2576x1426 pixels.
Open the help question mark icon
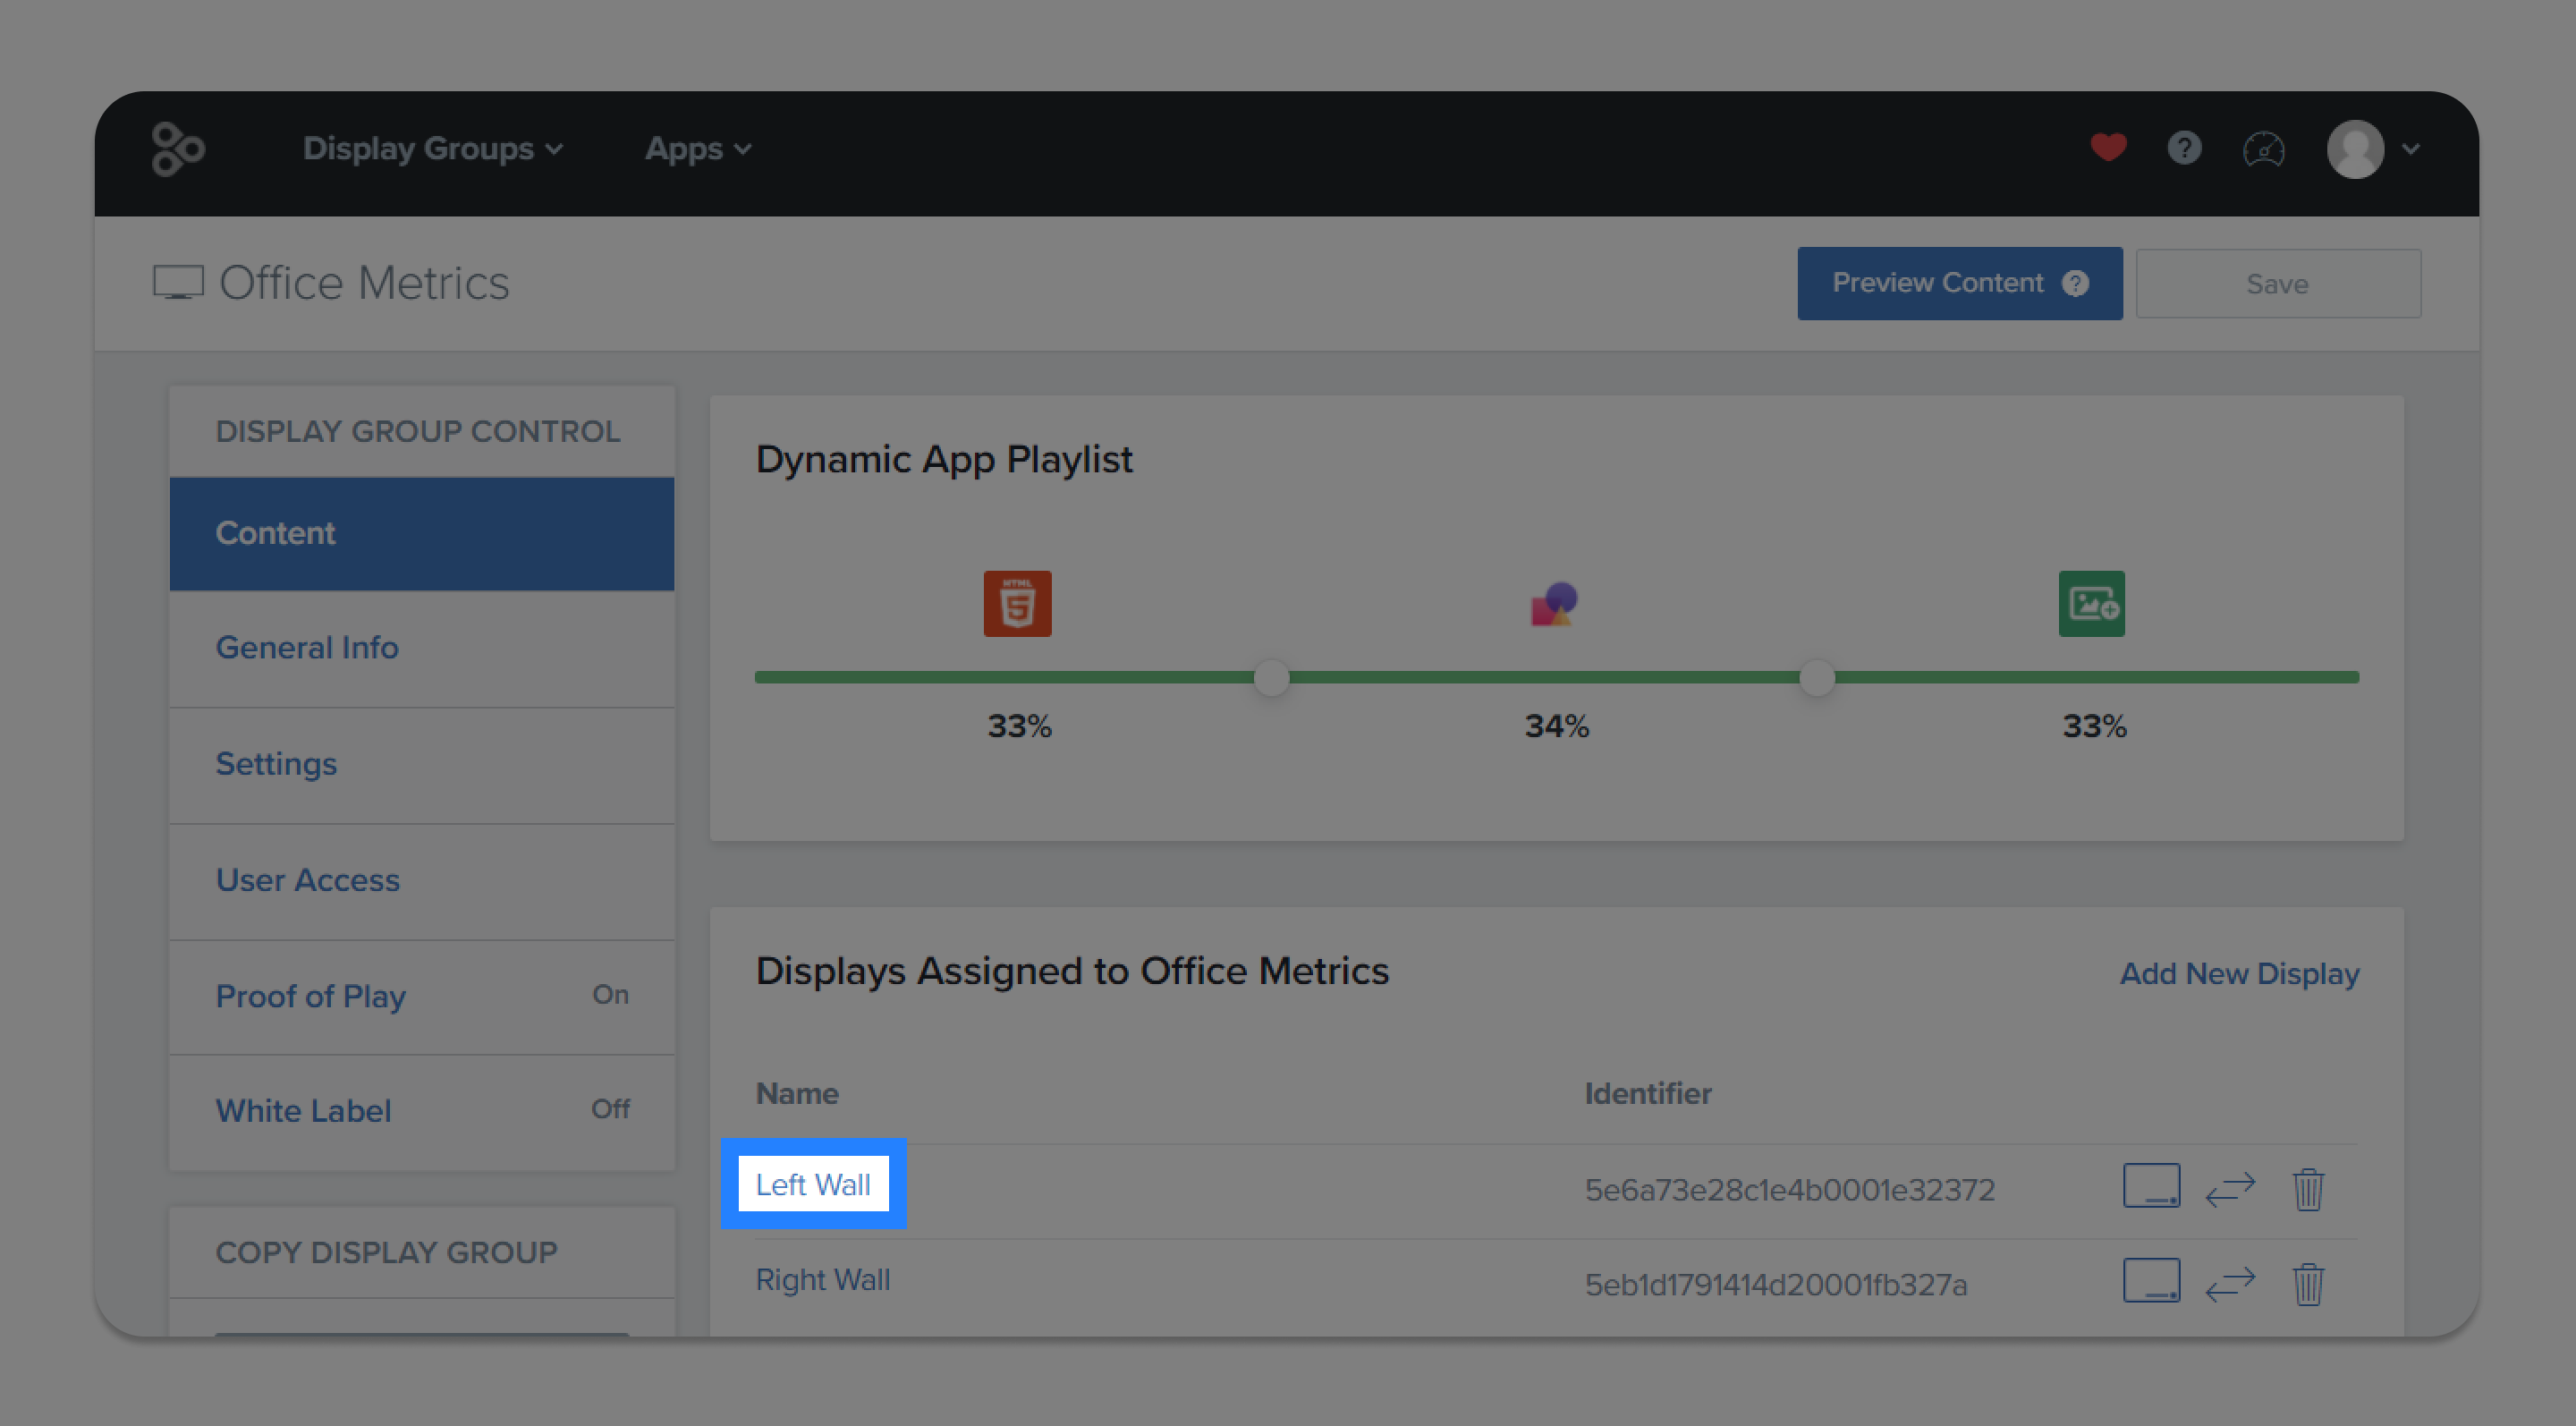pyautogui.click(x=2184, y=148)
